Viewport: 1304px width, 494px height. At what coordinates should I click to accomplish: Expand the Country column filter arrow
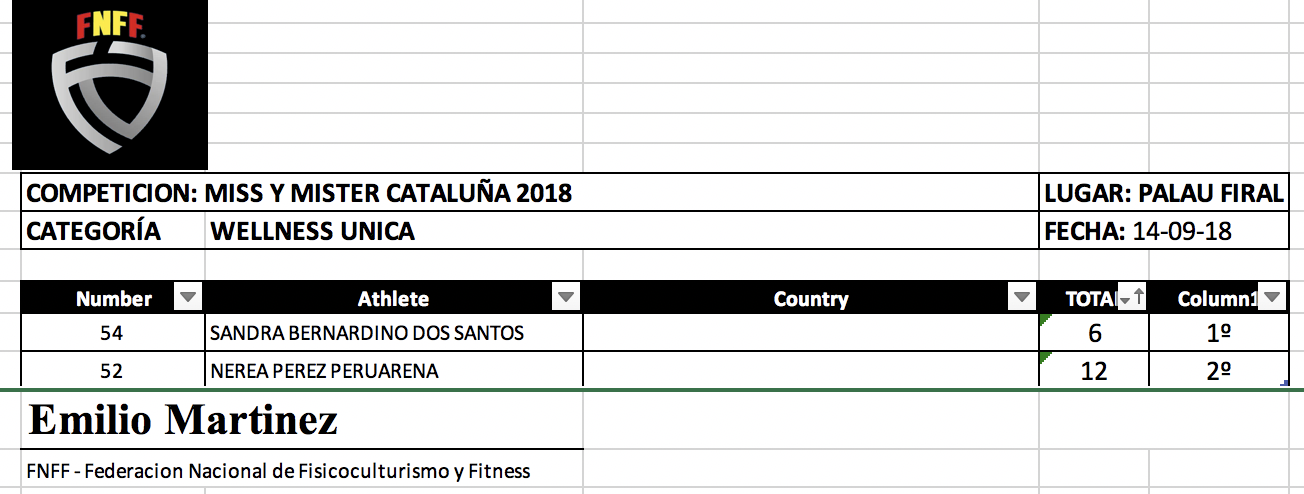1021,297
